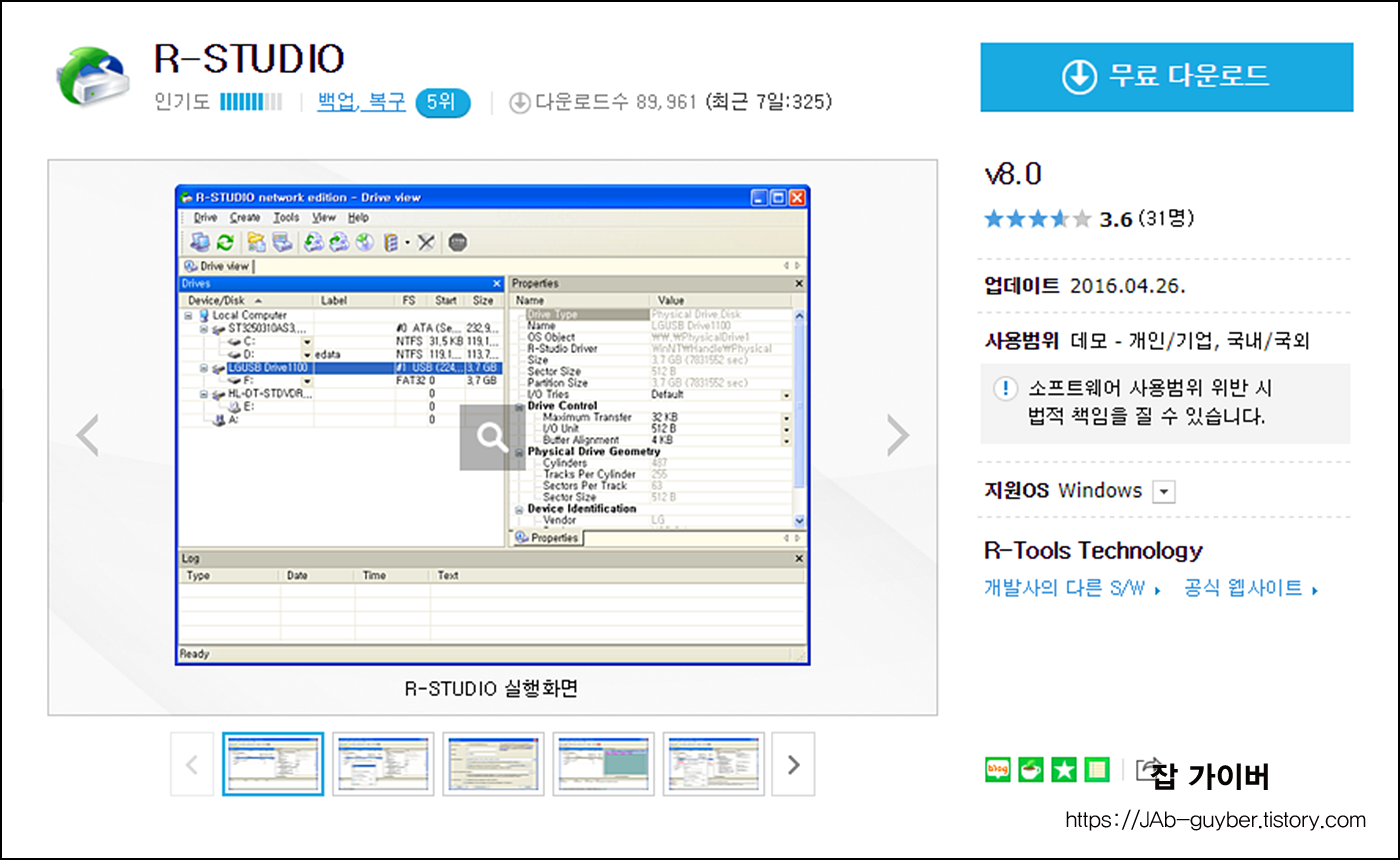Collapse the LGUSB Drive1100 node
The width and height of the screenshot is (1400, 860).
pos(204,367)
